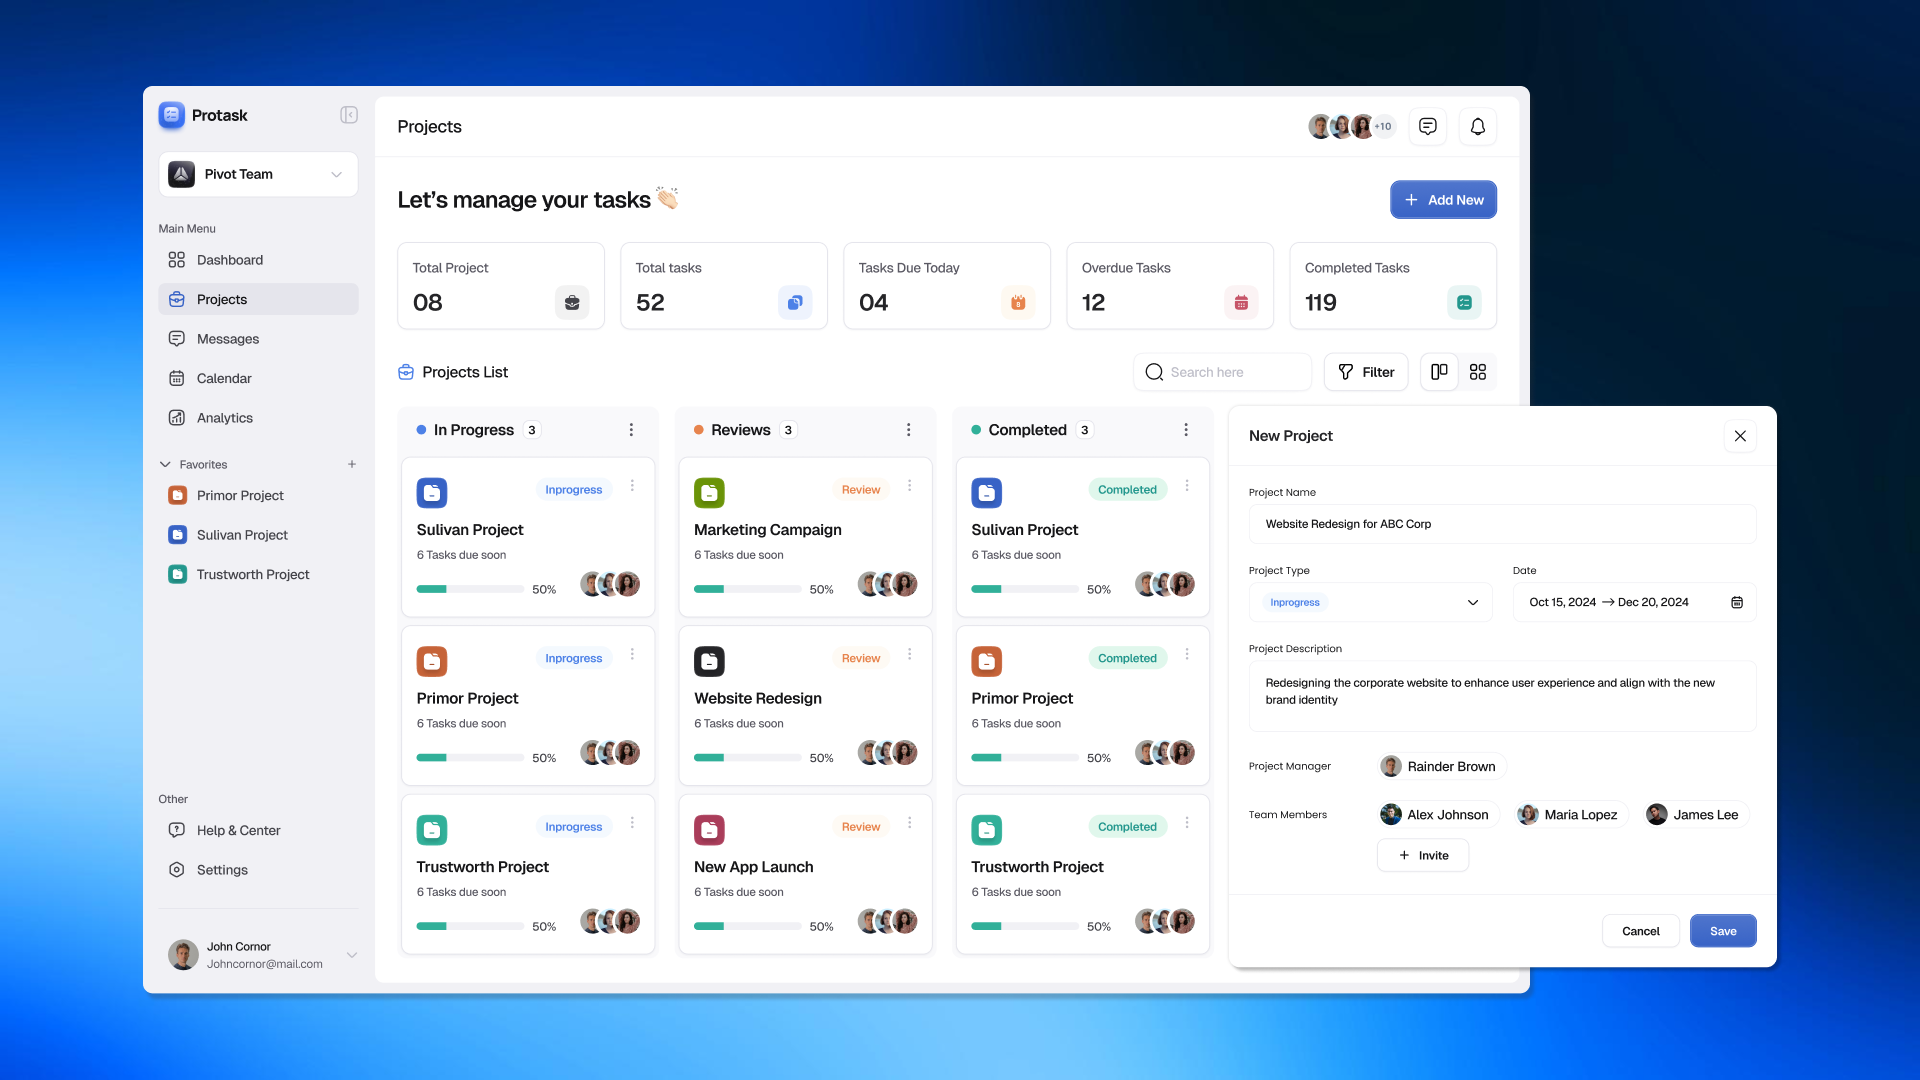Viewport: 1920px width, 1080px height.
Task: Select the grid view icon
Action: 1478,371
